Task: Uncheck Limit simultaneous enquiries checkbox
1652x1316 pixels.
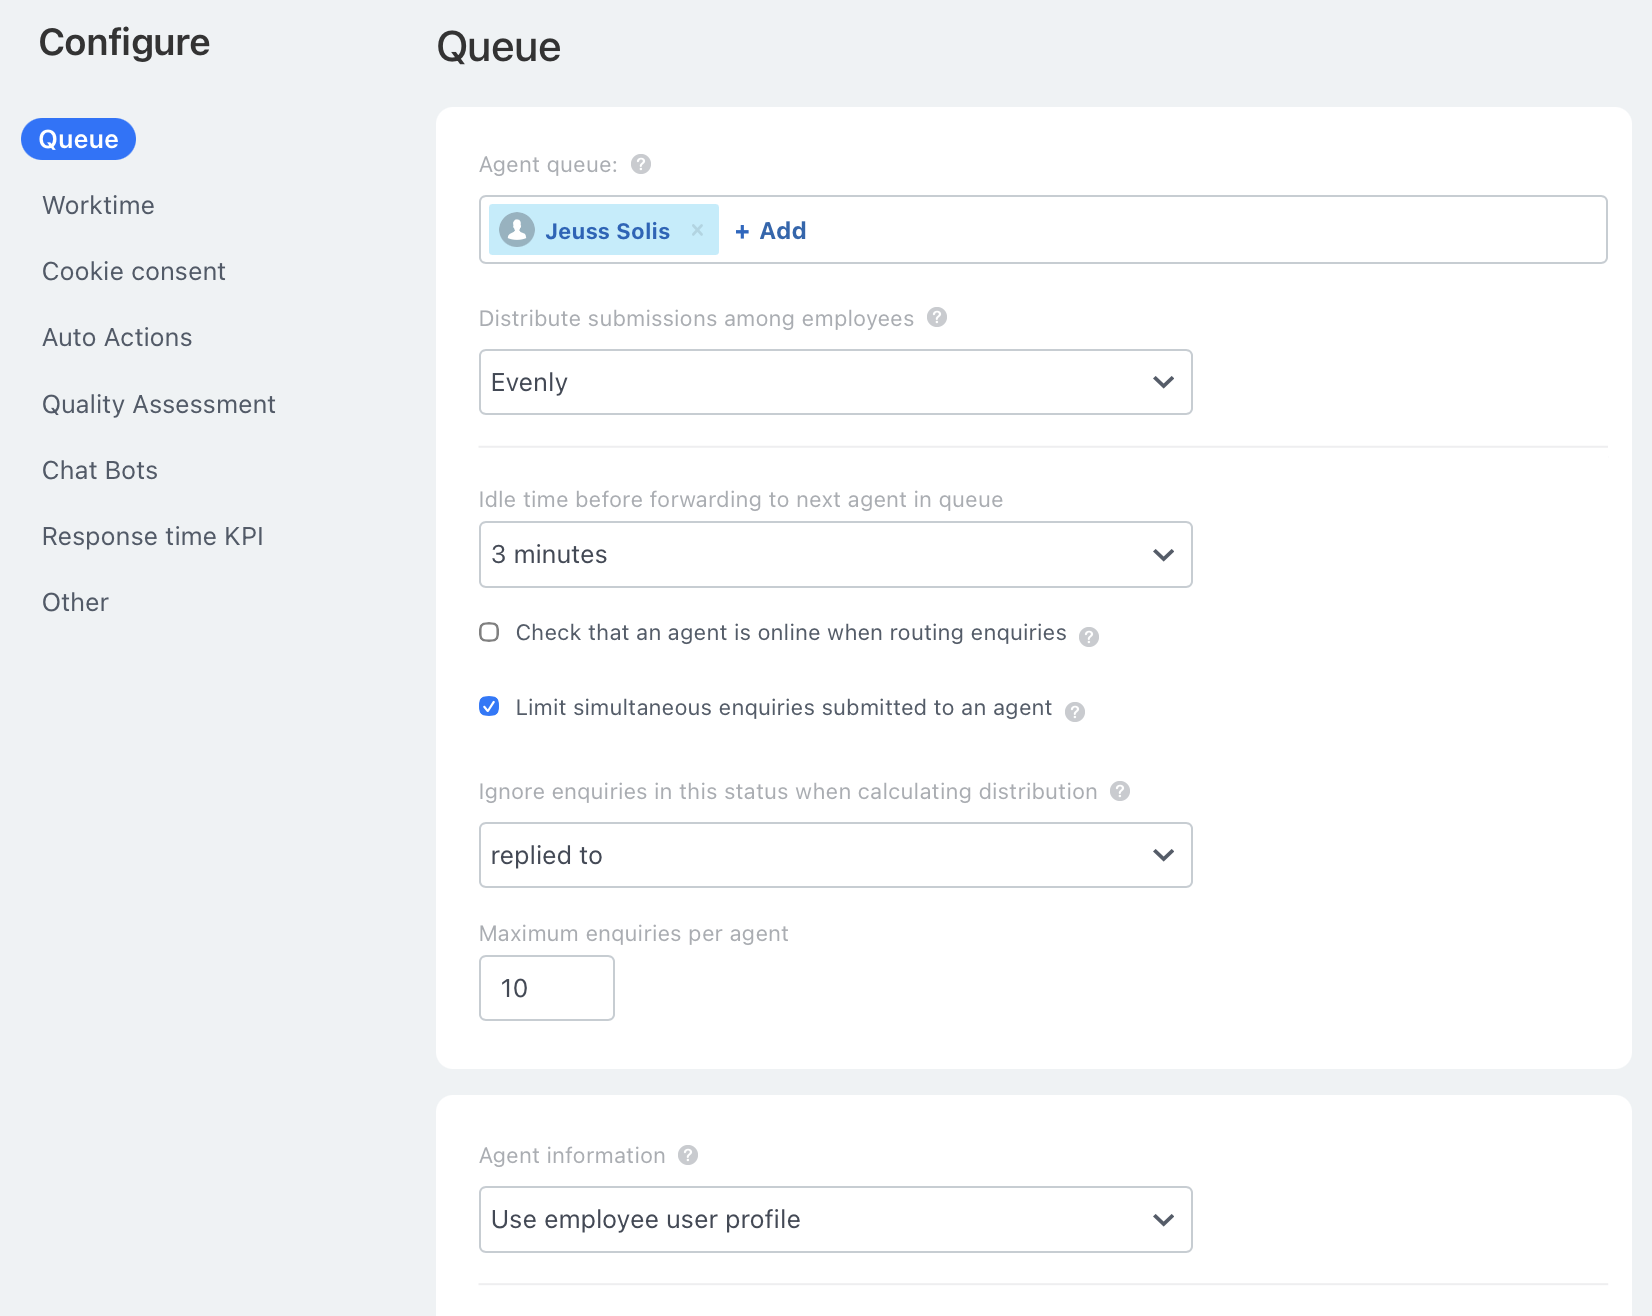Action: pyautogui.click(x=489, y=707)
